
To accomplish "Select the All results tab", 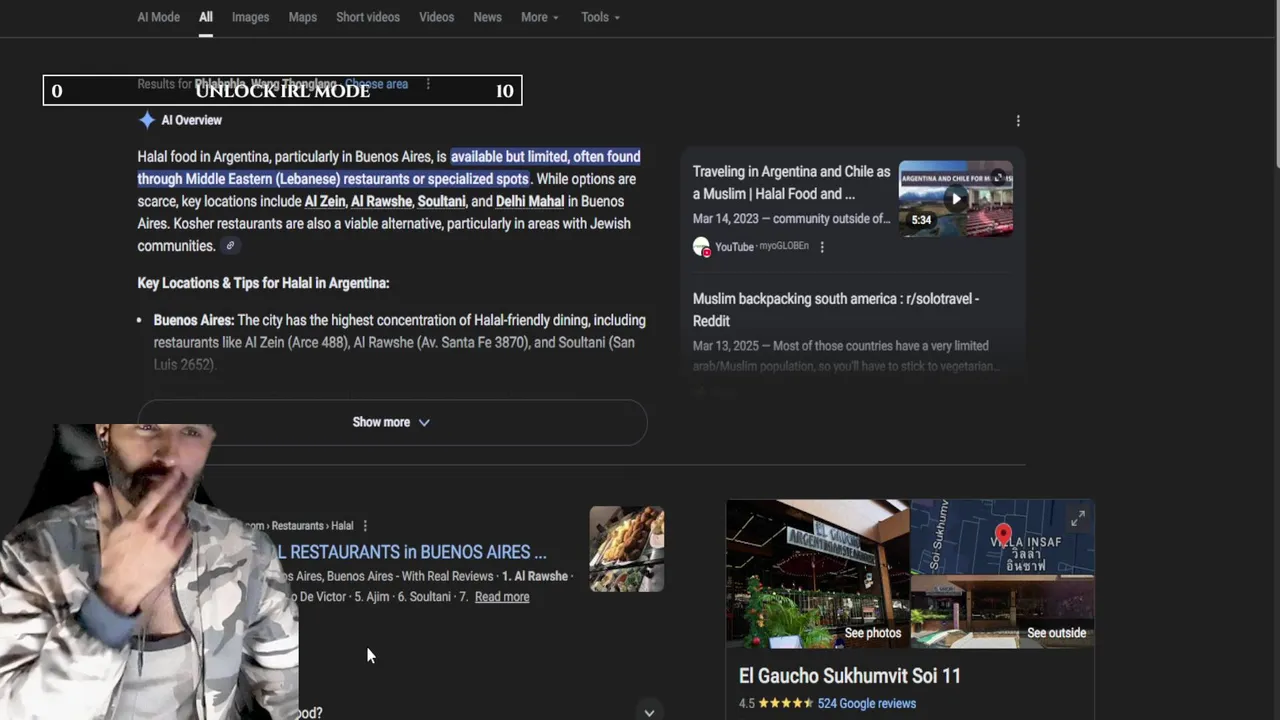I will coord(205,17).
